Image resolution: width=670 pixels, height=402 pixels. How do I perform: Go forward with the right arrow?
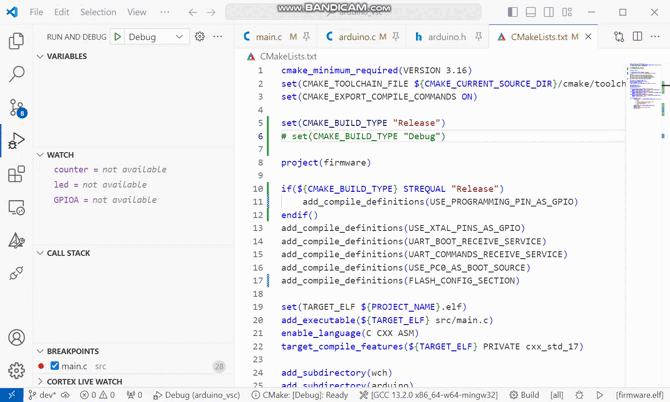point(211,12)
